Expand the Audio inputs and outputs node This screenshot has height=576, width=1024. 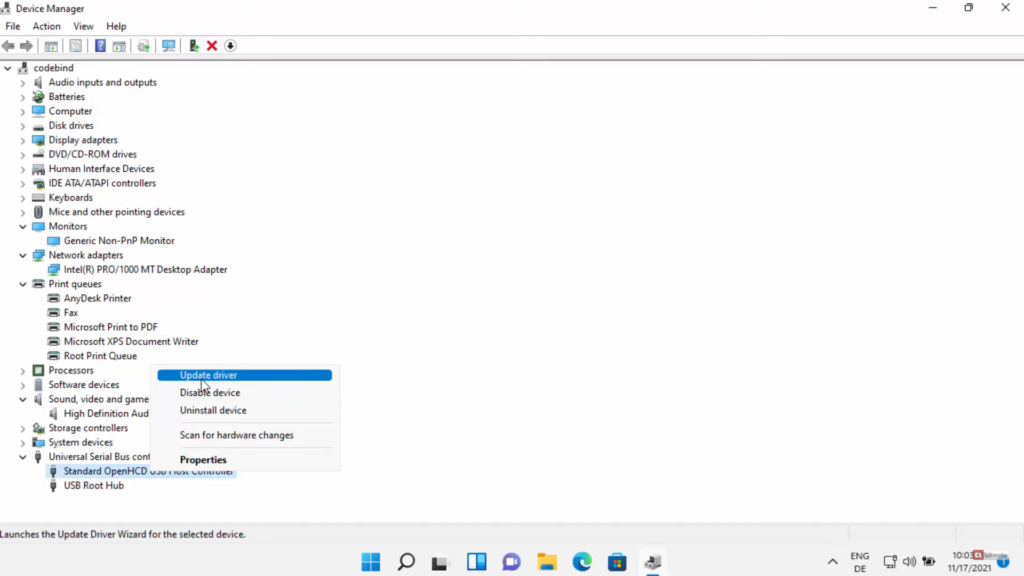[x=23, y=83]
